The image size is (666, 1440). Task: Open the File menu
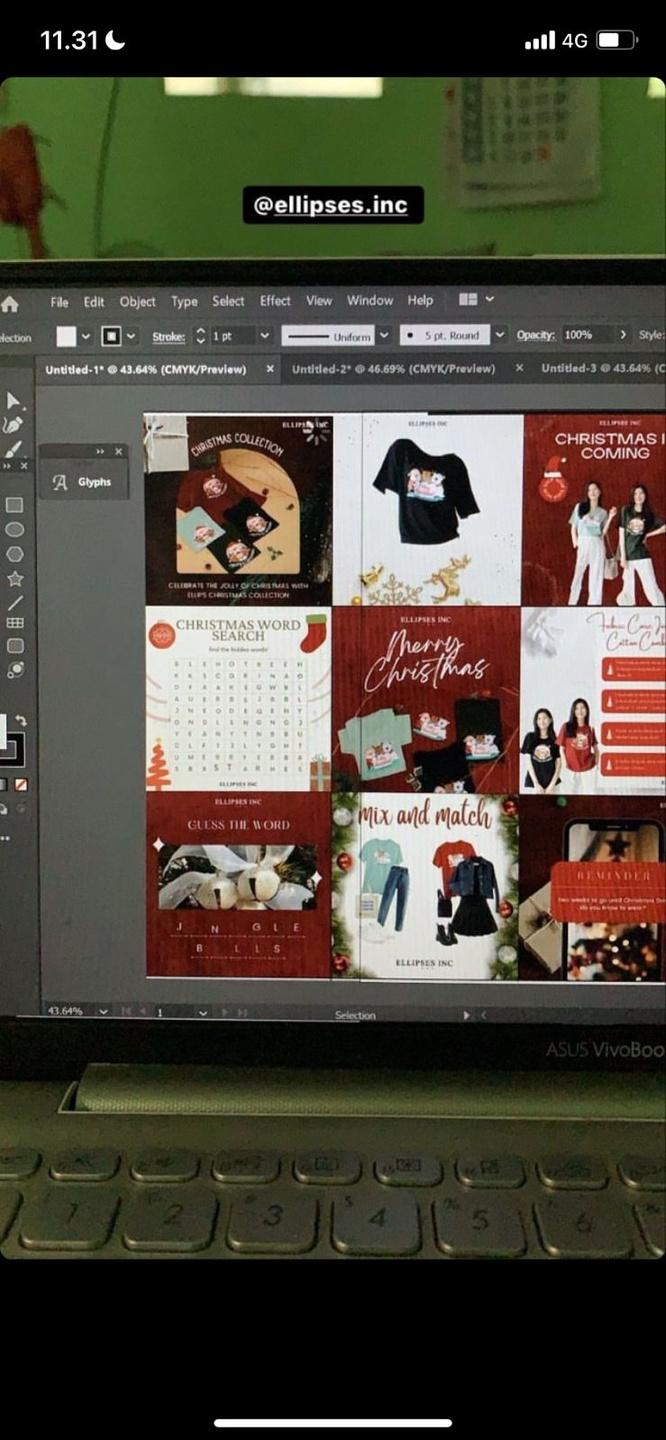60,302
